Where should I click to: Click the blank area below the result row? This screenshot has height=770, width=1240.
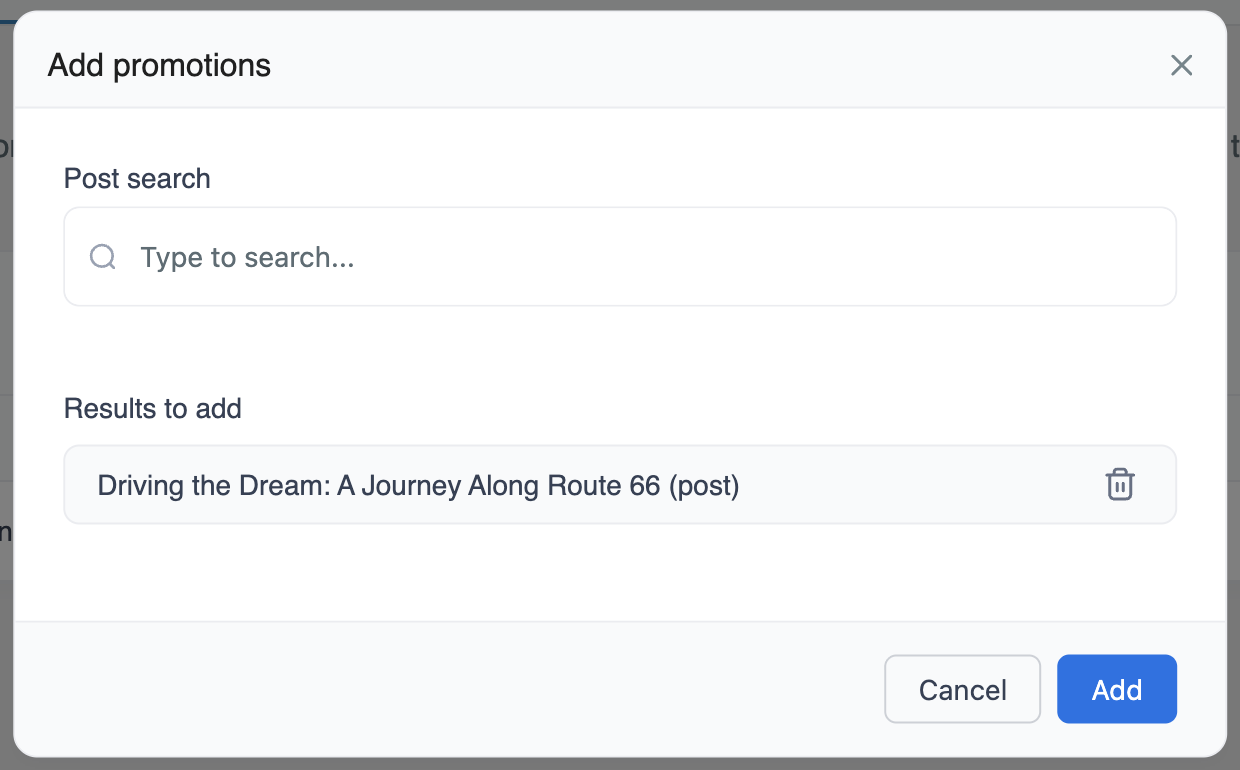[x=620, y=570]
